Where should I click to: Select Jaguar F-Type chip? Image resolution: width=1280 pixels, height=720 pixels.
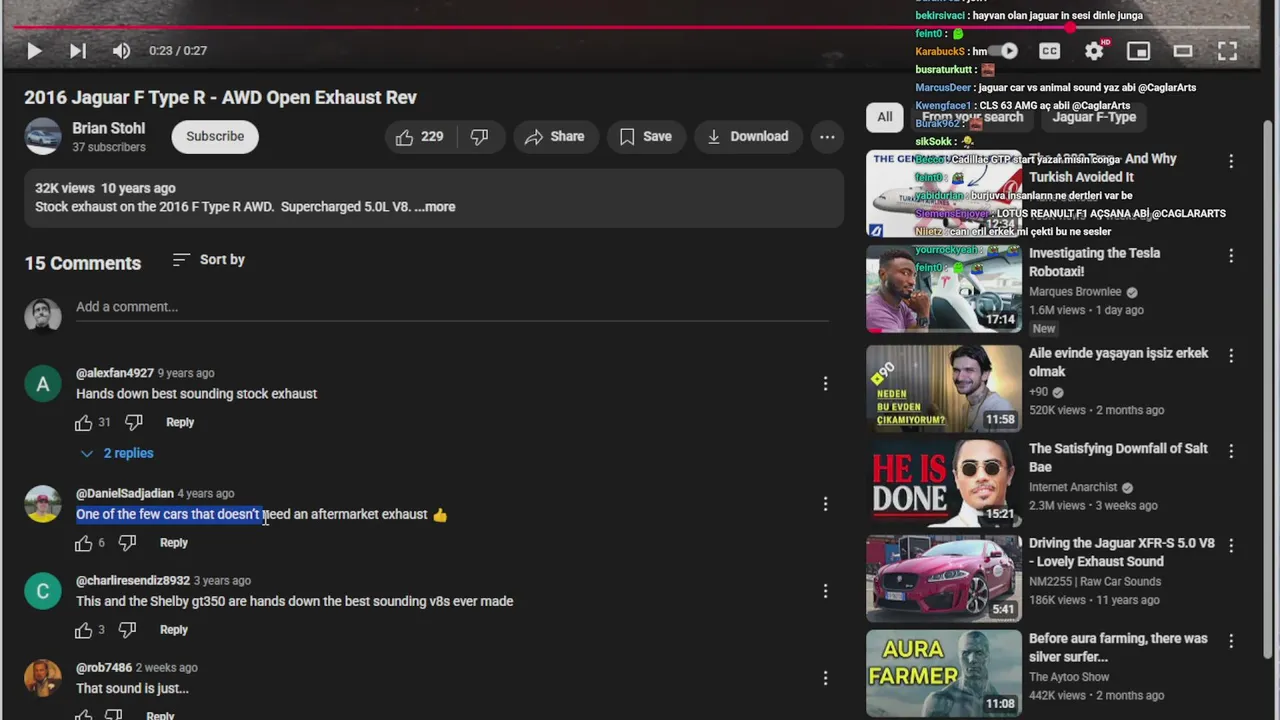click(1094, 117)
